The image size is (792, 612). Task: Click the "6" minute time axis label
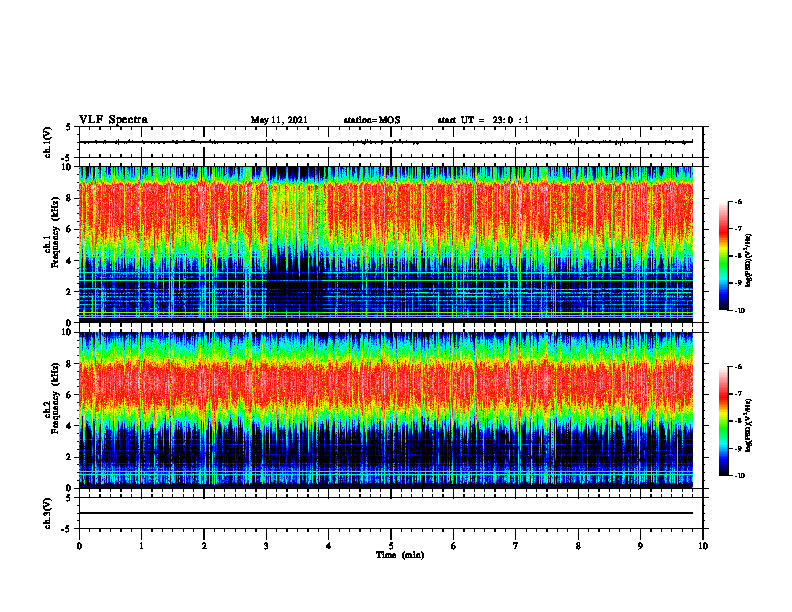tap(454, 546)
